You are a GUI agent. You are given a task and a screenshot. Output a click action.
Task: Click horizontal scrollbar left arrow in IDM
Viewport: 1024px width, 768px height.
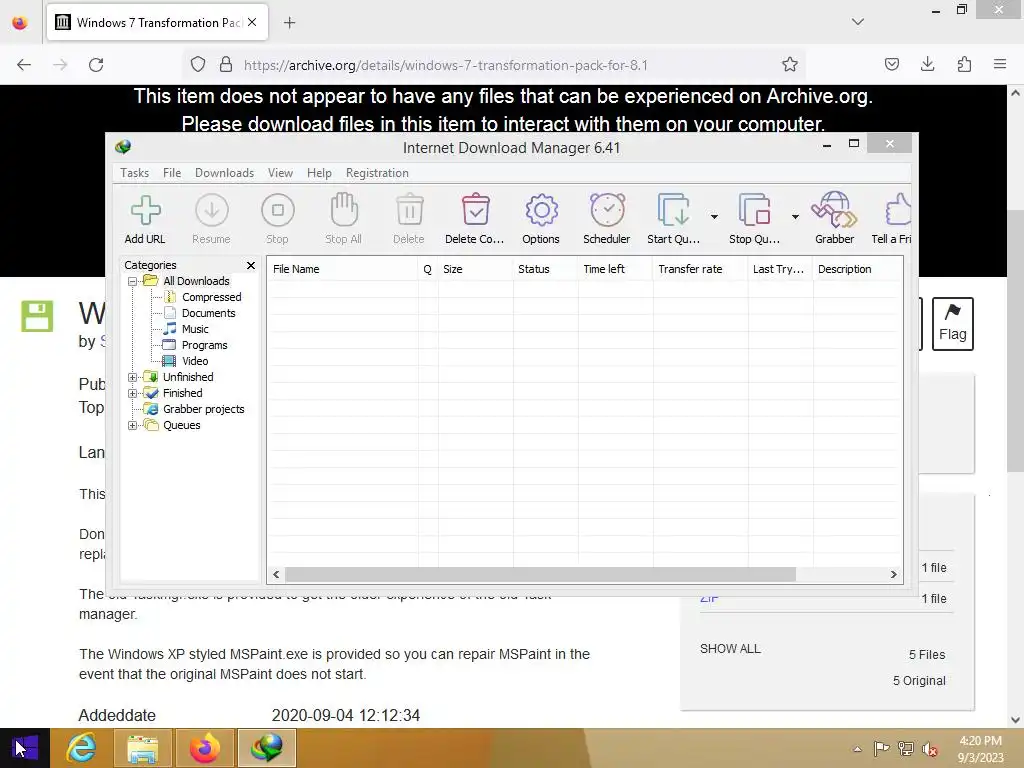click(276, 575)
